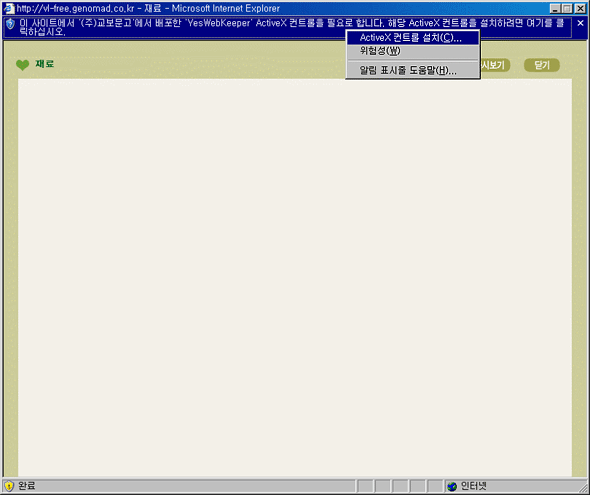The height and width of the screenshot is (495, 590).
Task: Minimize the Internet Explorer window
Action: click(554, 9)
